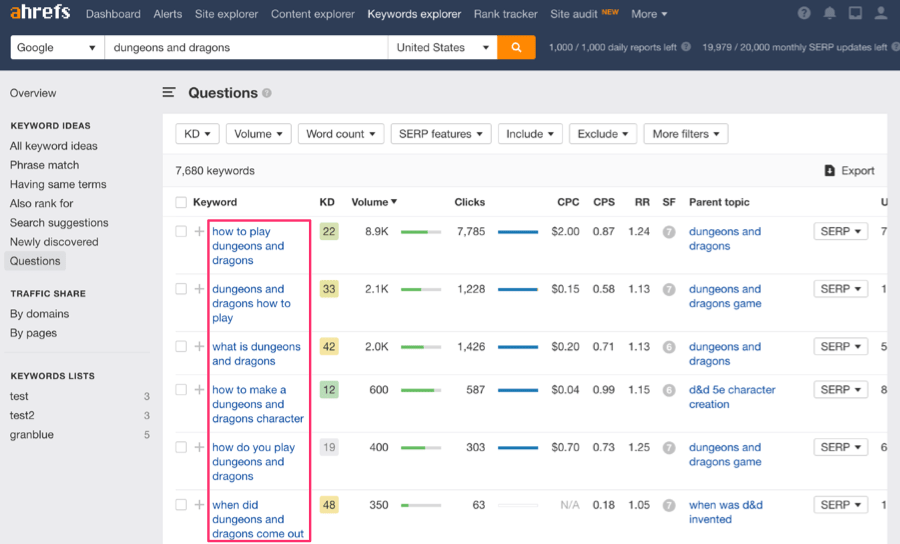This screenshot has height=544, width=900.
Task: Sort by the Volume column header
Action: (374, 202)
